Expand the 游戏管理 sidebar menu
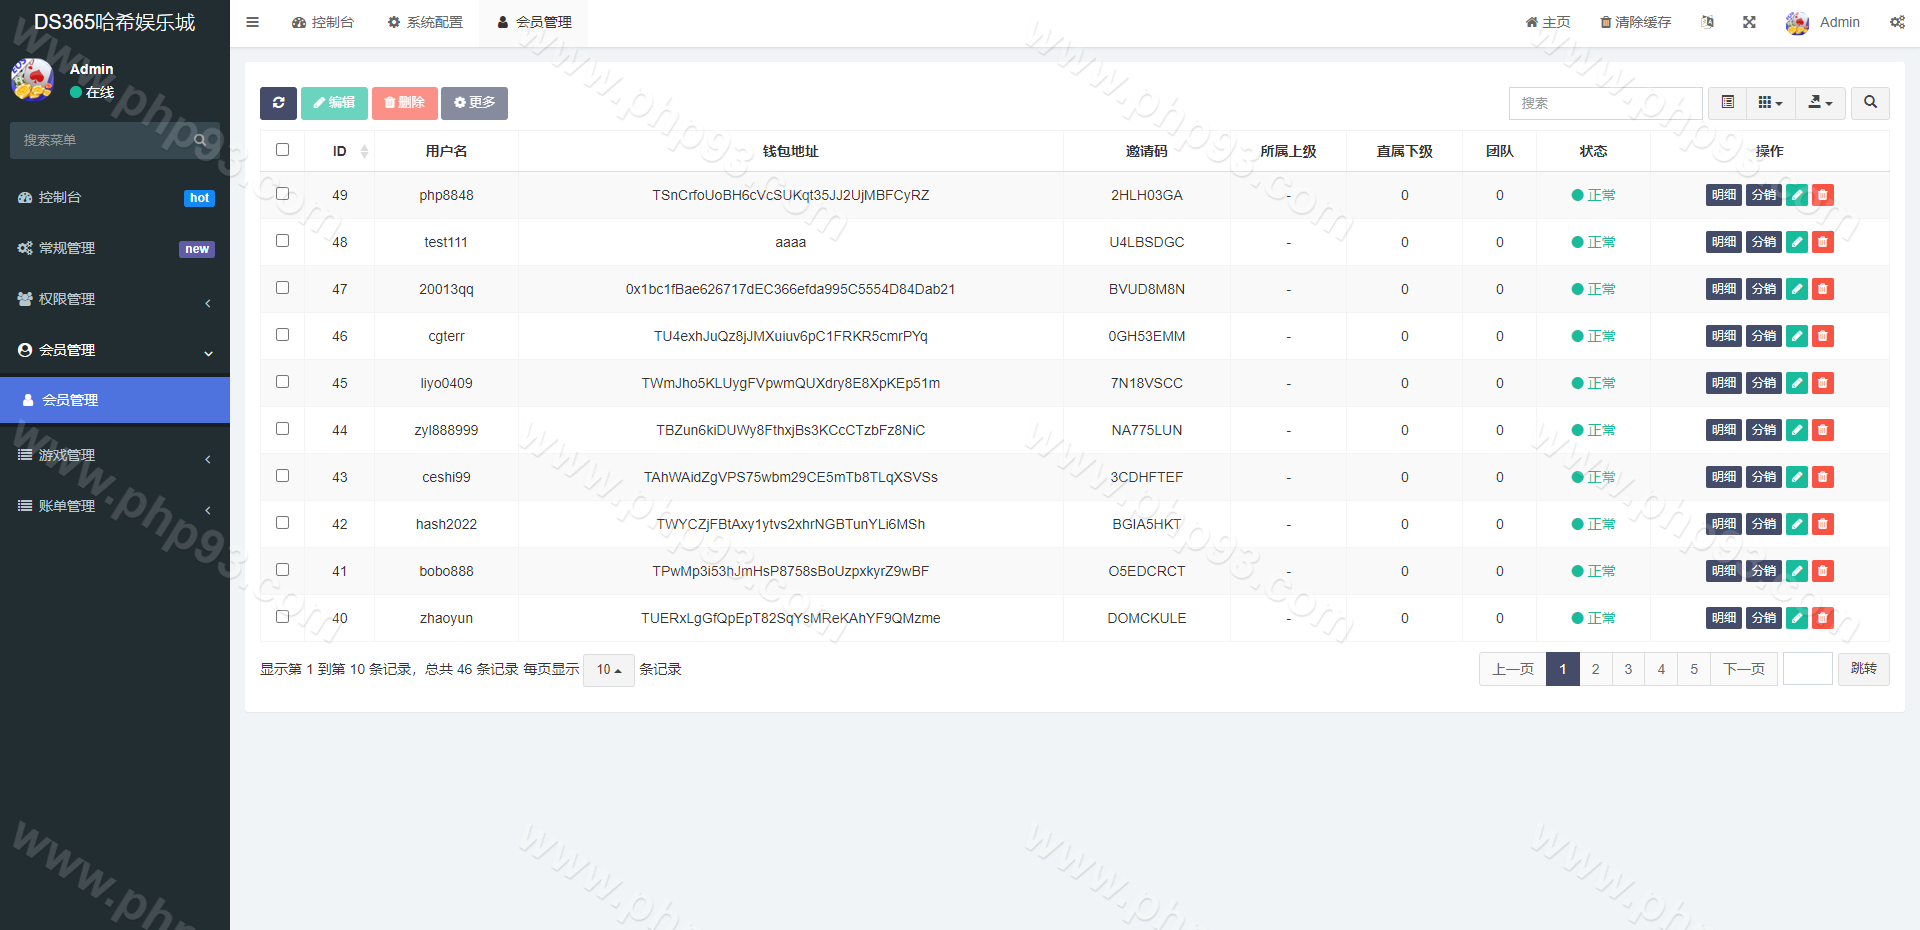Screen dimensions: 1920x930 (115, 456)
